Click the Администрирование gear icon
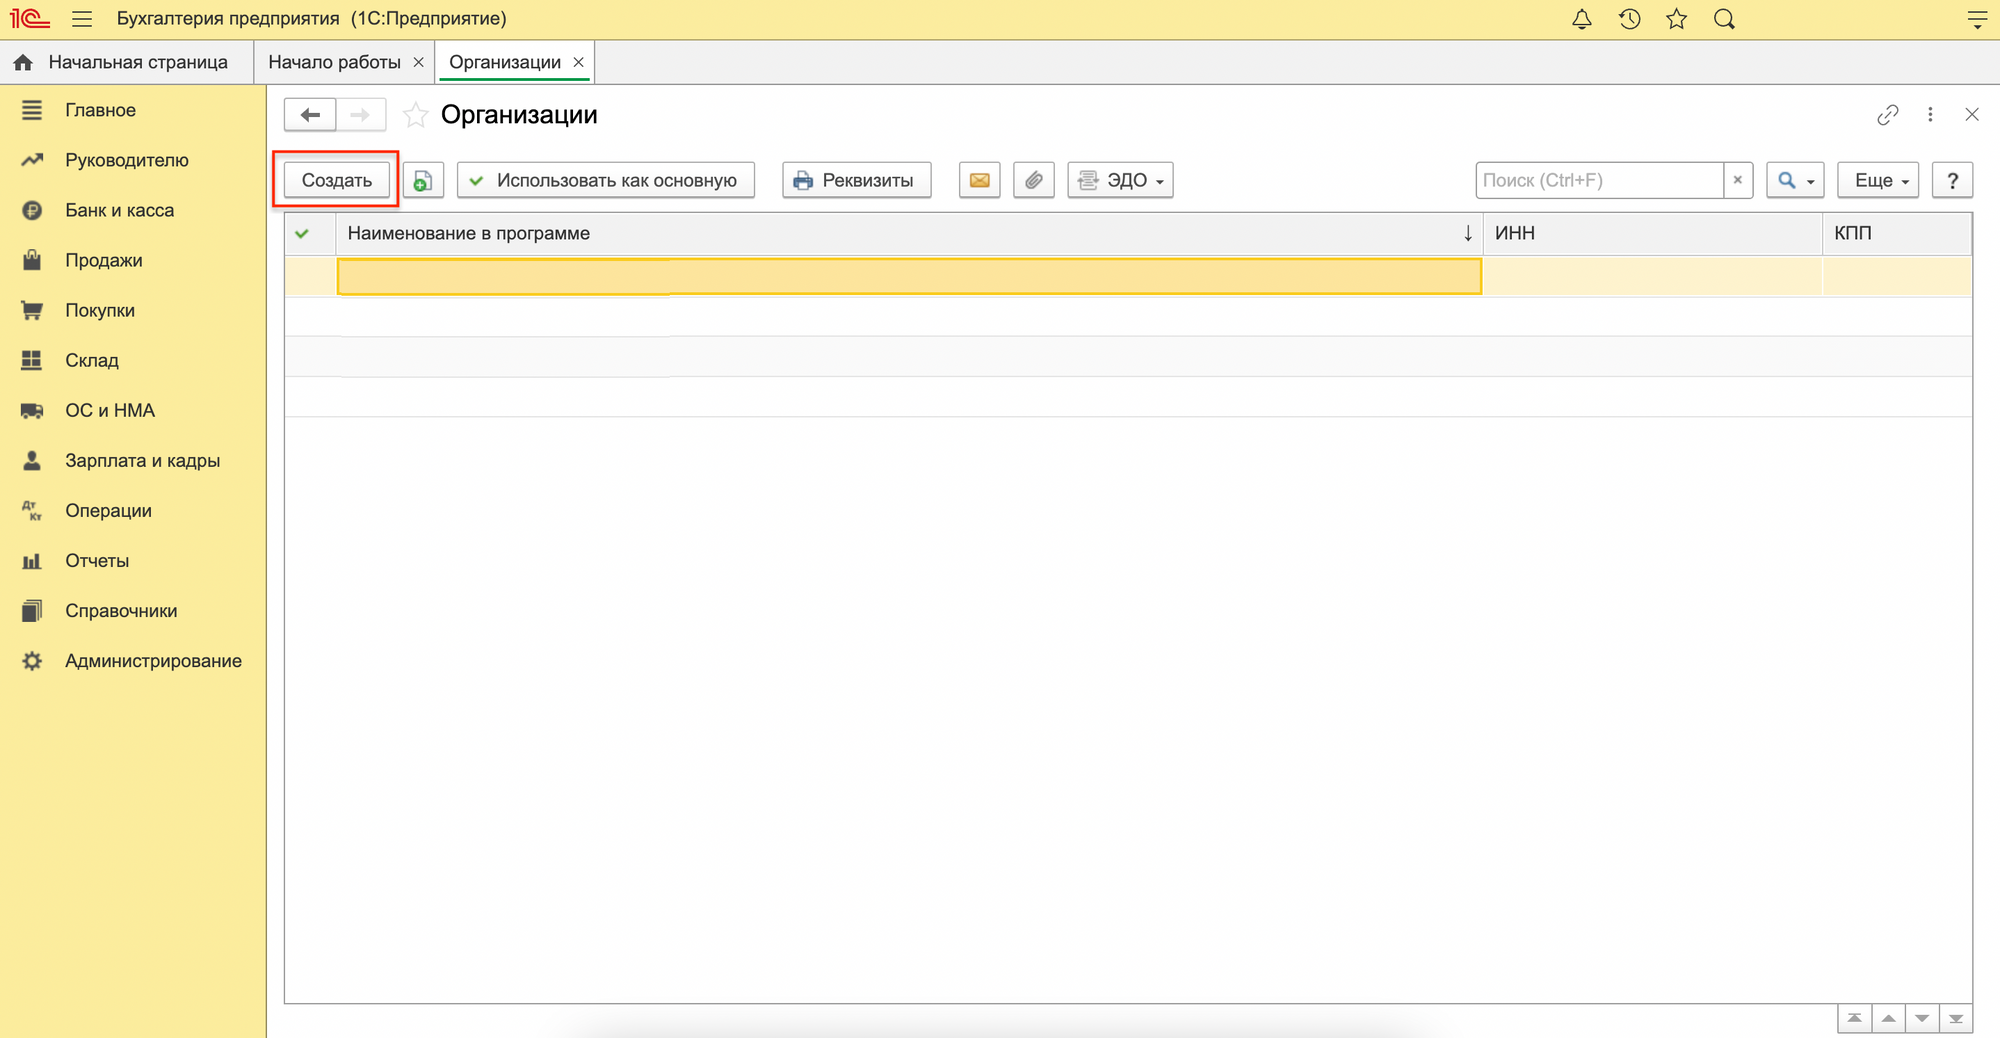Viewport: 2000px width, 1038px height. coord(32,660)
